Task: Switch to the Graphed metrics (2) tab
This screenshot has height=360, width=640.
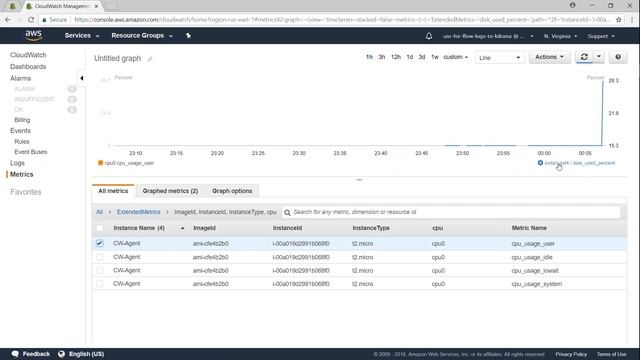Action: tap(170, 191)
